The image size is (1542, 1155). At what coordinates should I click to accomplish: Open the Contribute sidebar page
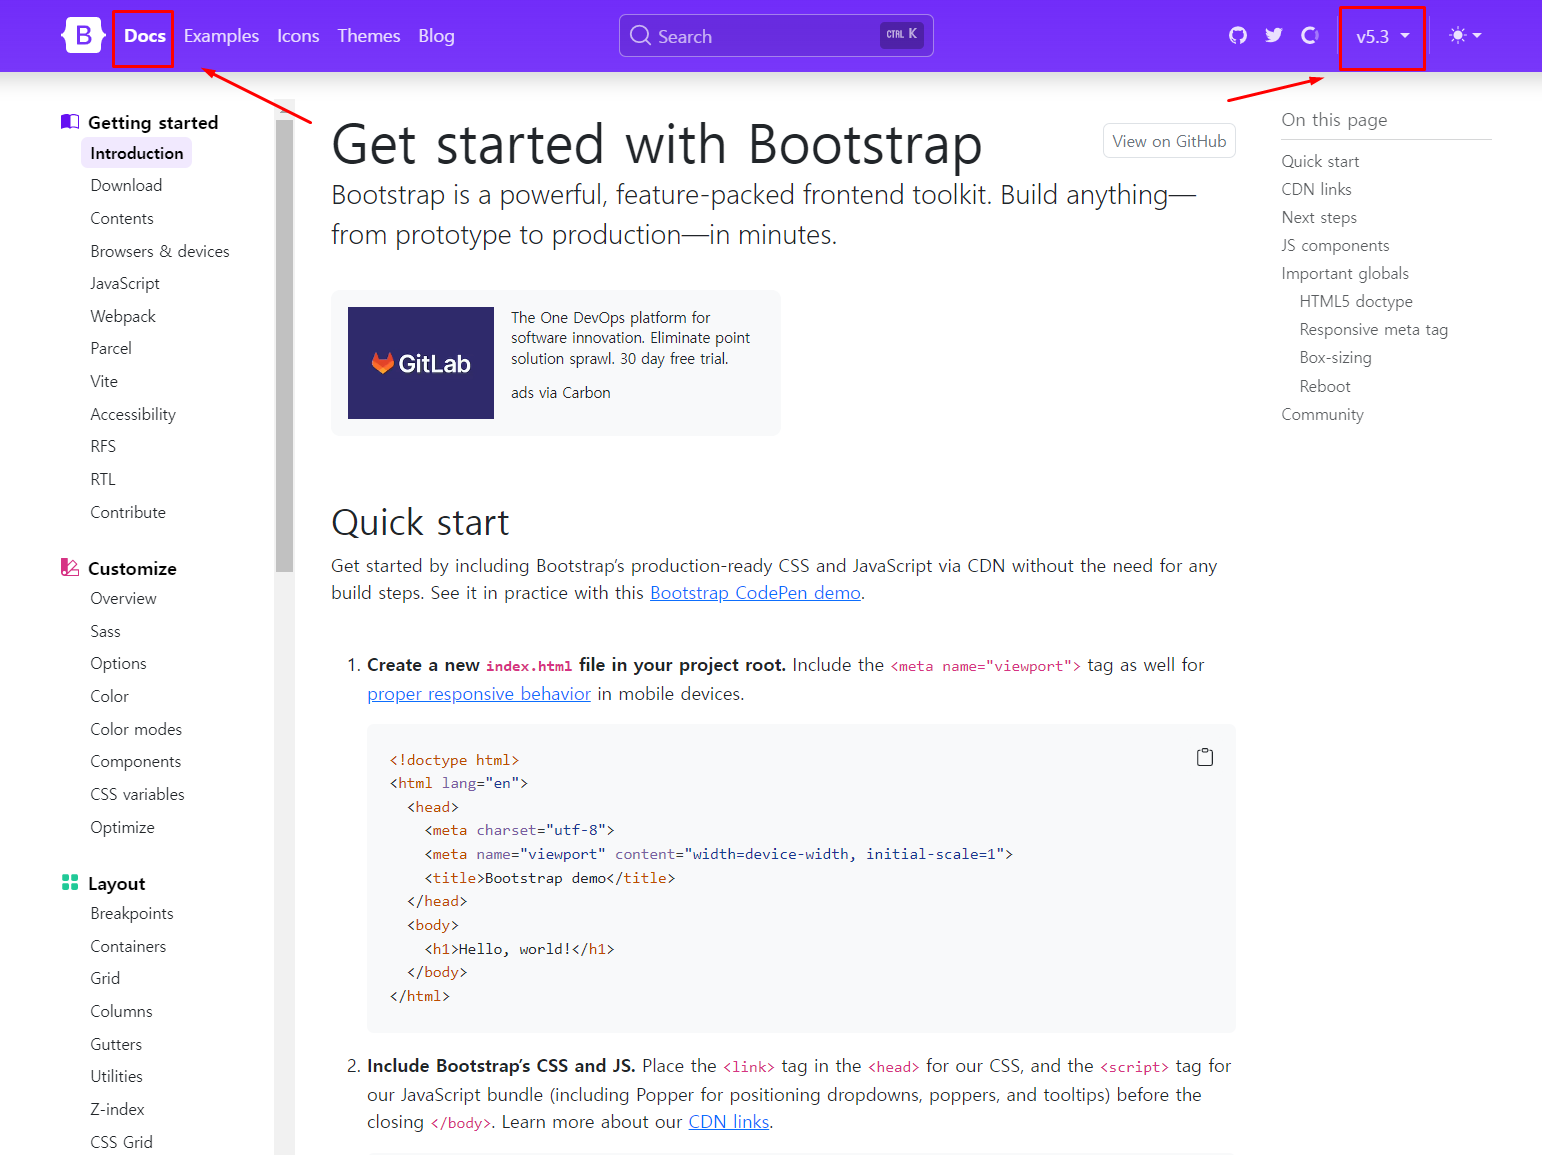point(128,513)
